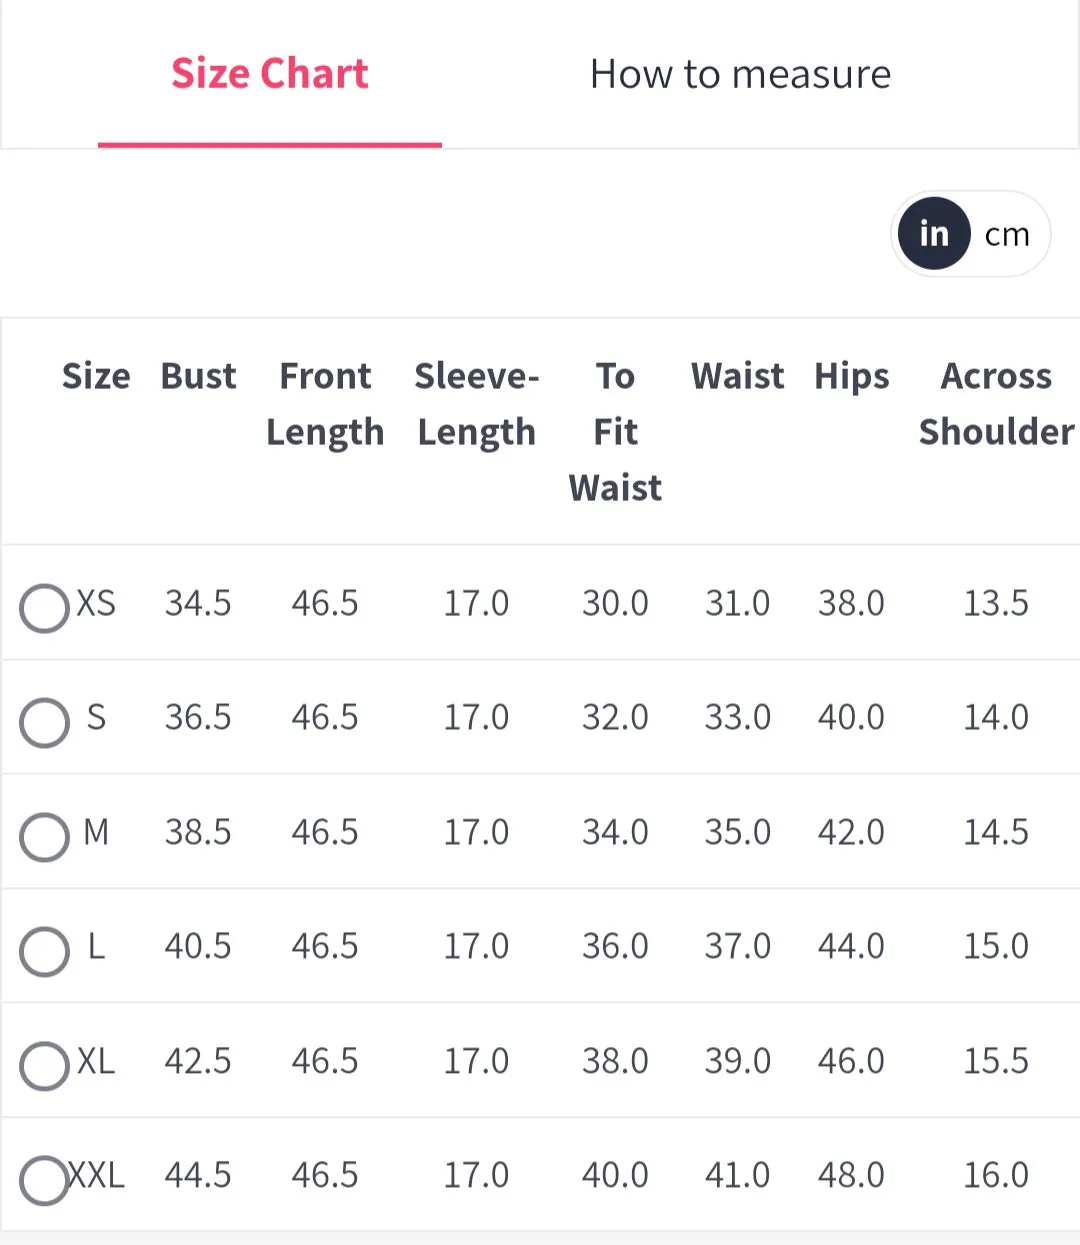
Task: Click the XXL hips value 48.0
Action: tap(851, 1175)
